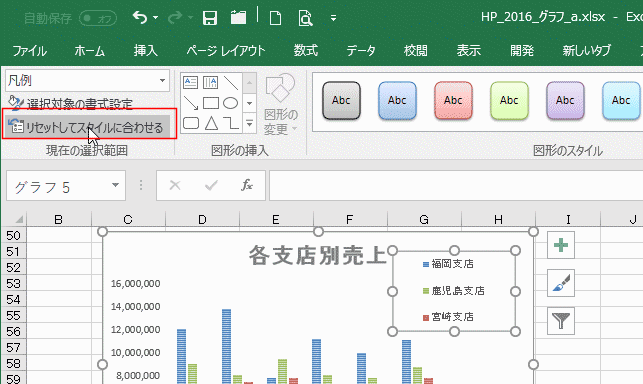The image size is (643, 384).
Task: Expand the 凡例 chart element dropdown
Action: click(x=162, y=80)
